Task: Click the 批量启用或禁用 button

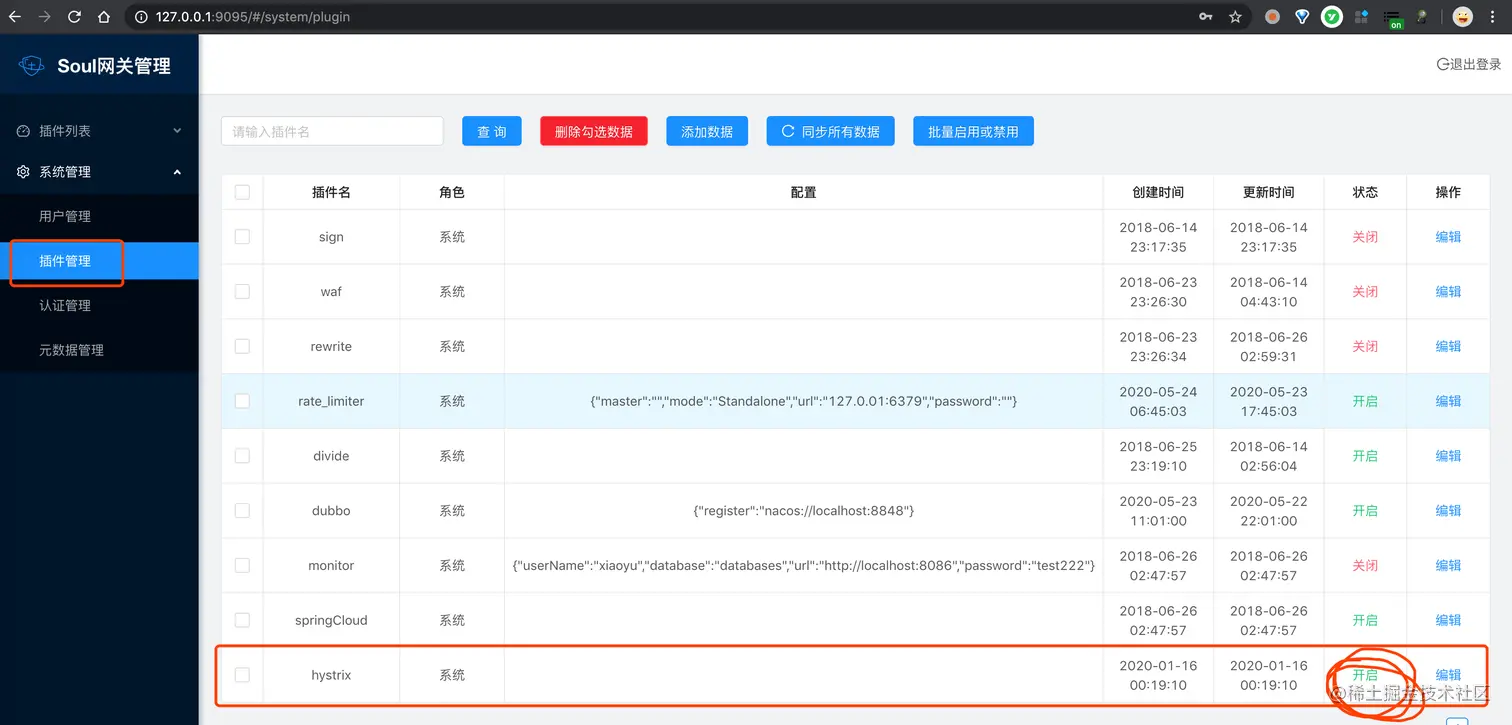Action: click(973, 131)
